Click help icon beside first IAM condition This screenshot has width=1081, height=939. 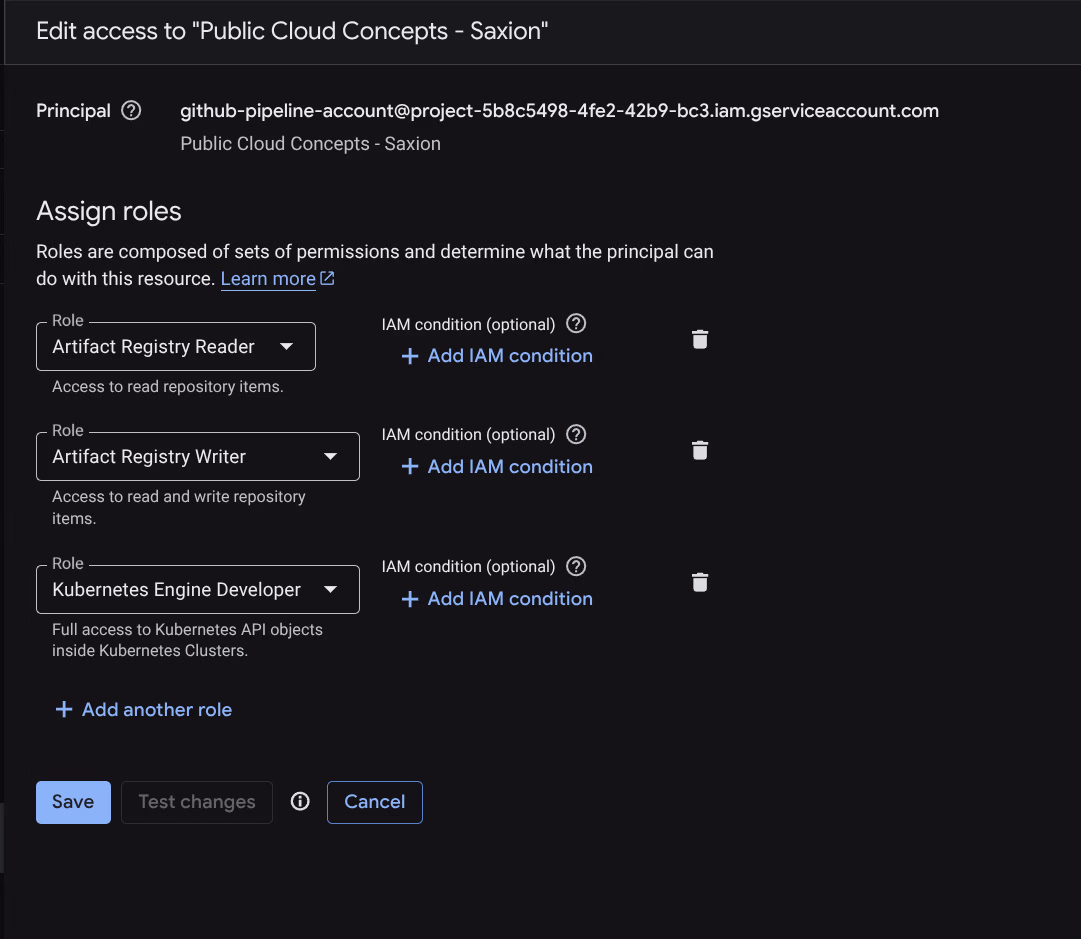(575, 323)
